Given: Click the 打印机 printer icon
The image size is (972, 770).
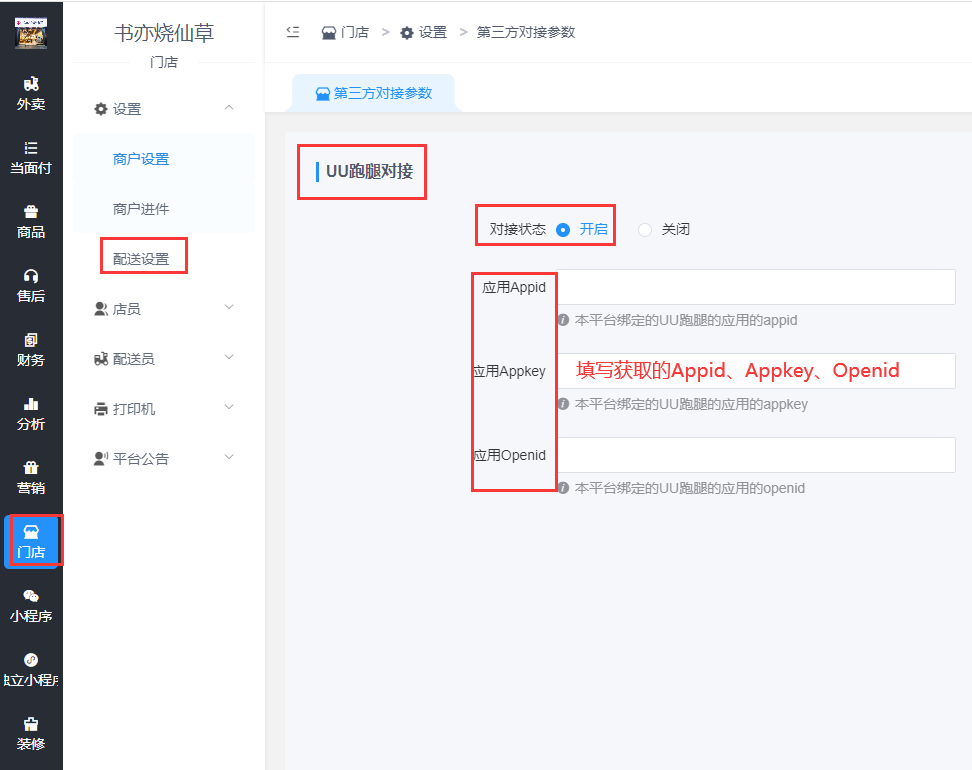Looking at the screenshot, I should [100, 409].
